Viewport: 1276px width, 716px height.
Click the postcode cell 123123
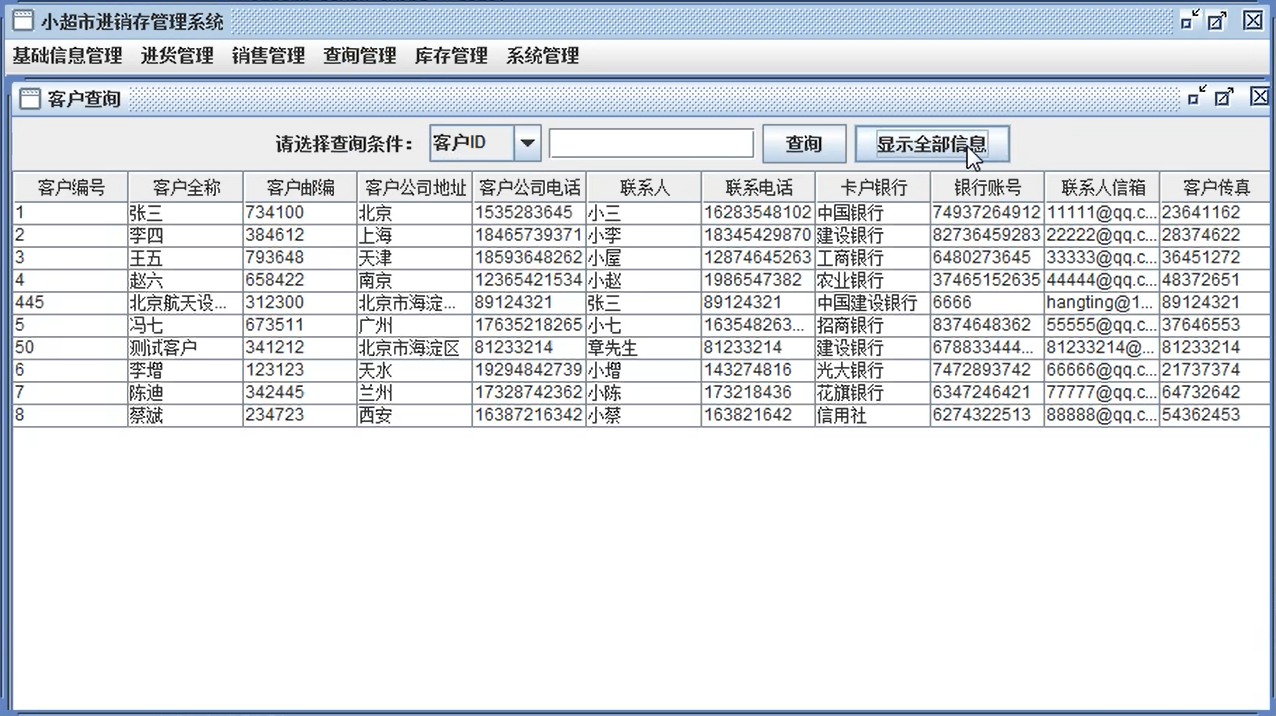pos(300,370)
